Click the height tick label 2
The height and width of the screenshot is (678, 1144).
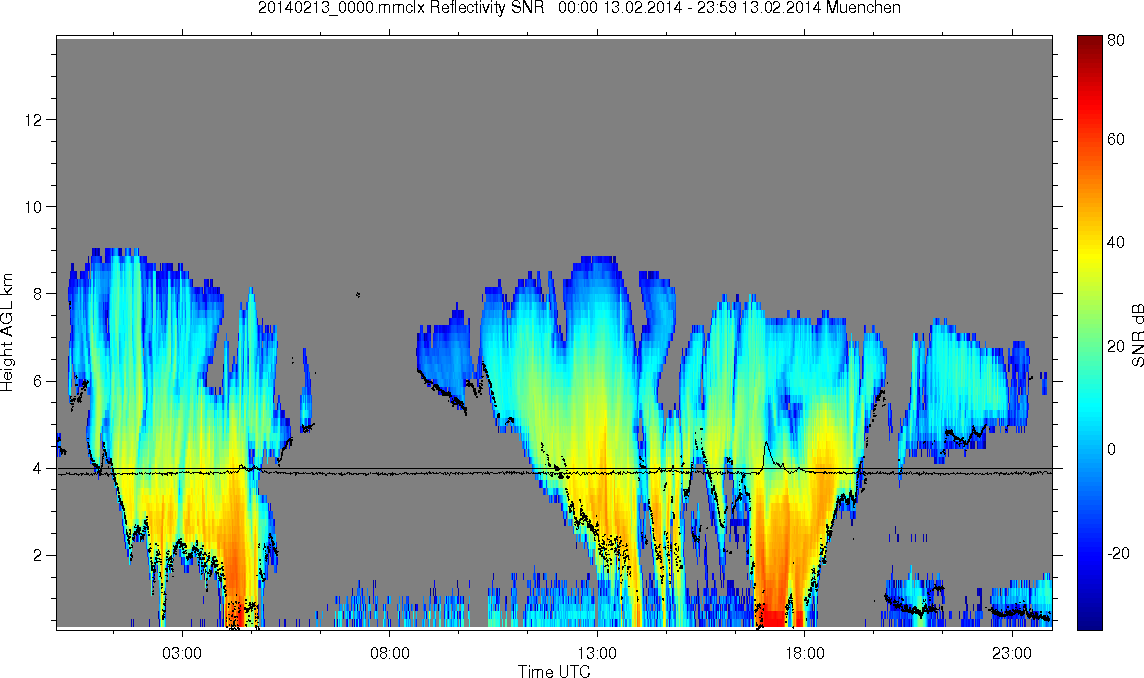point(37,555)
